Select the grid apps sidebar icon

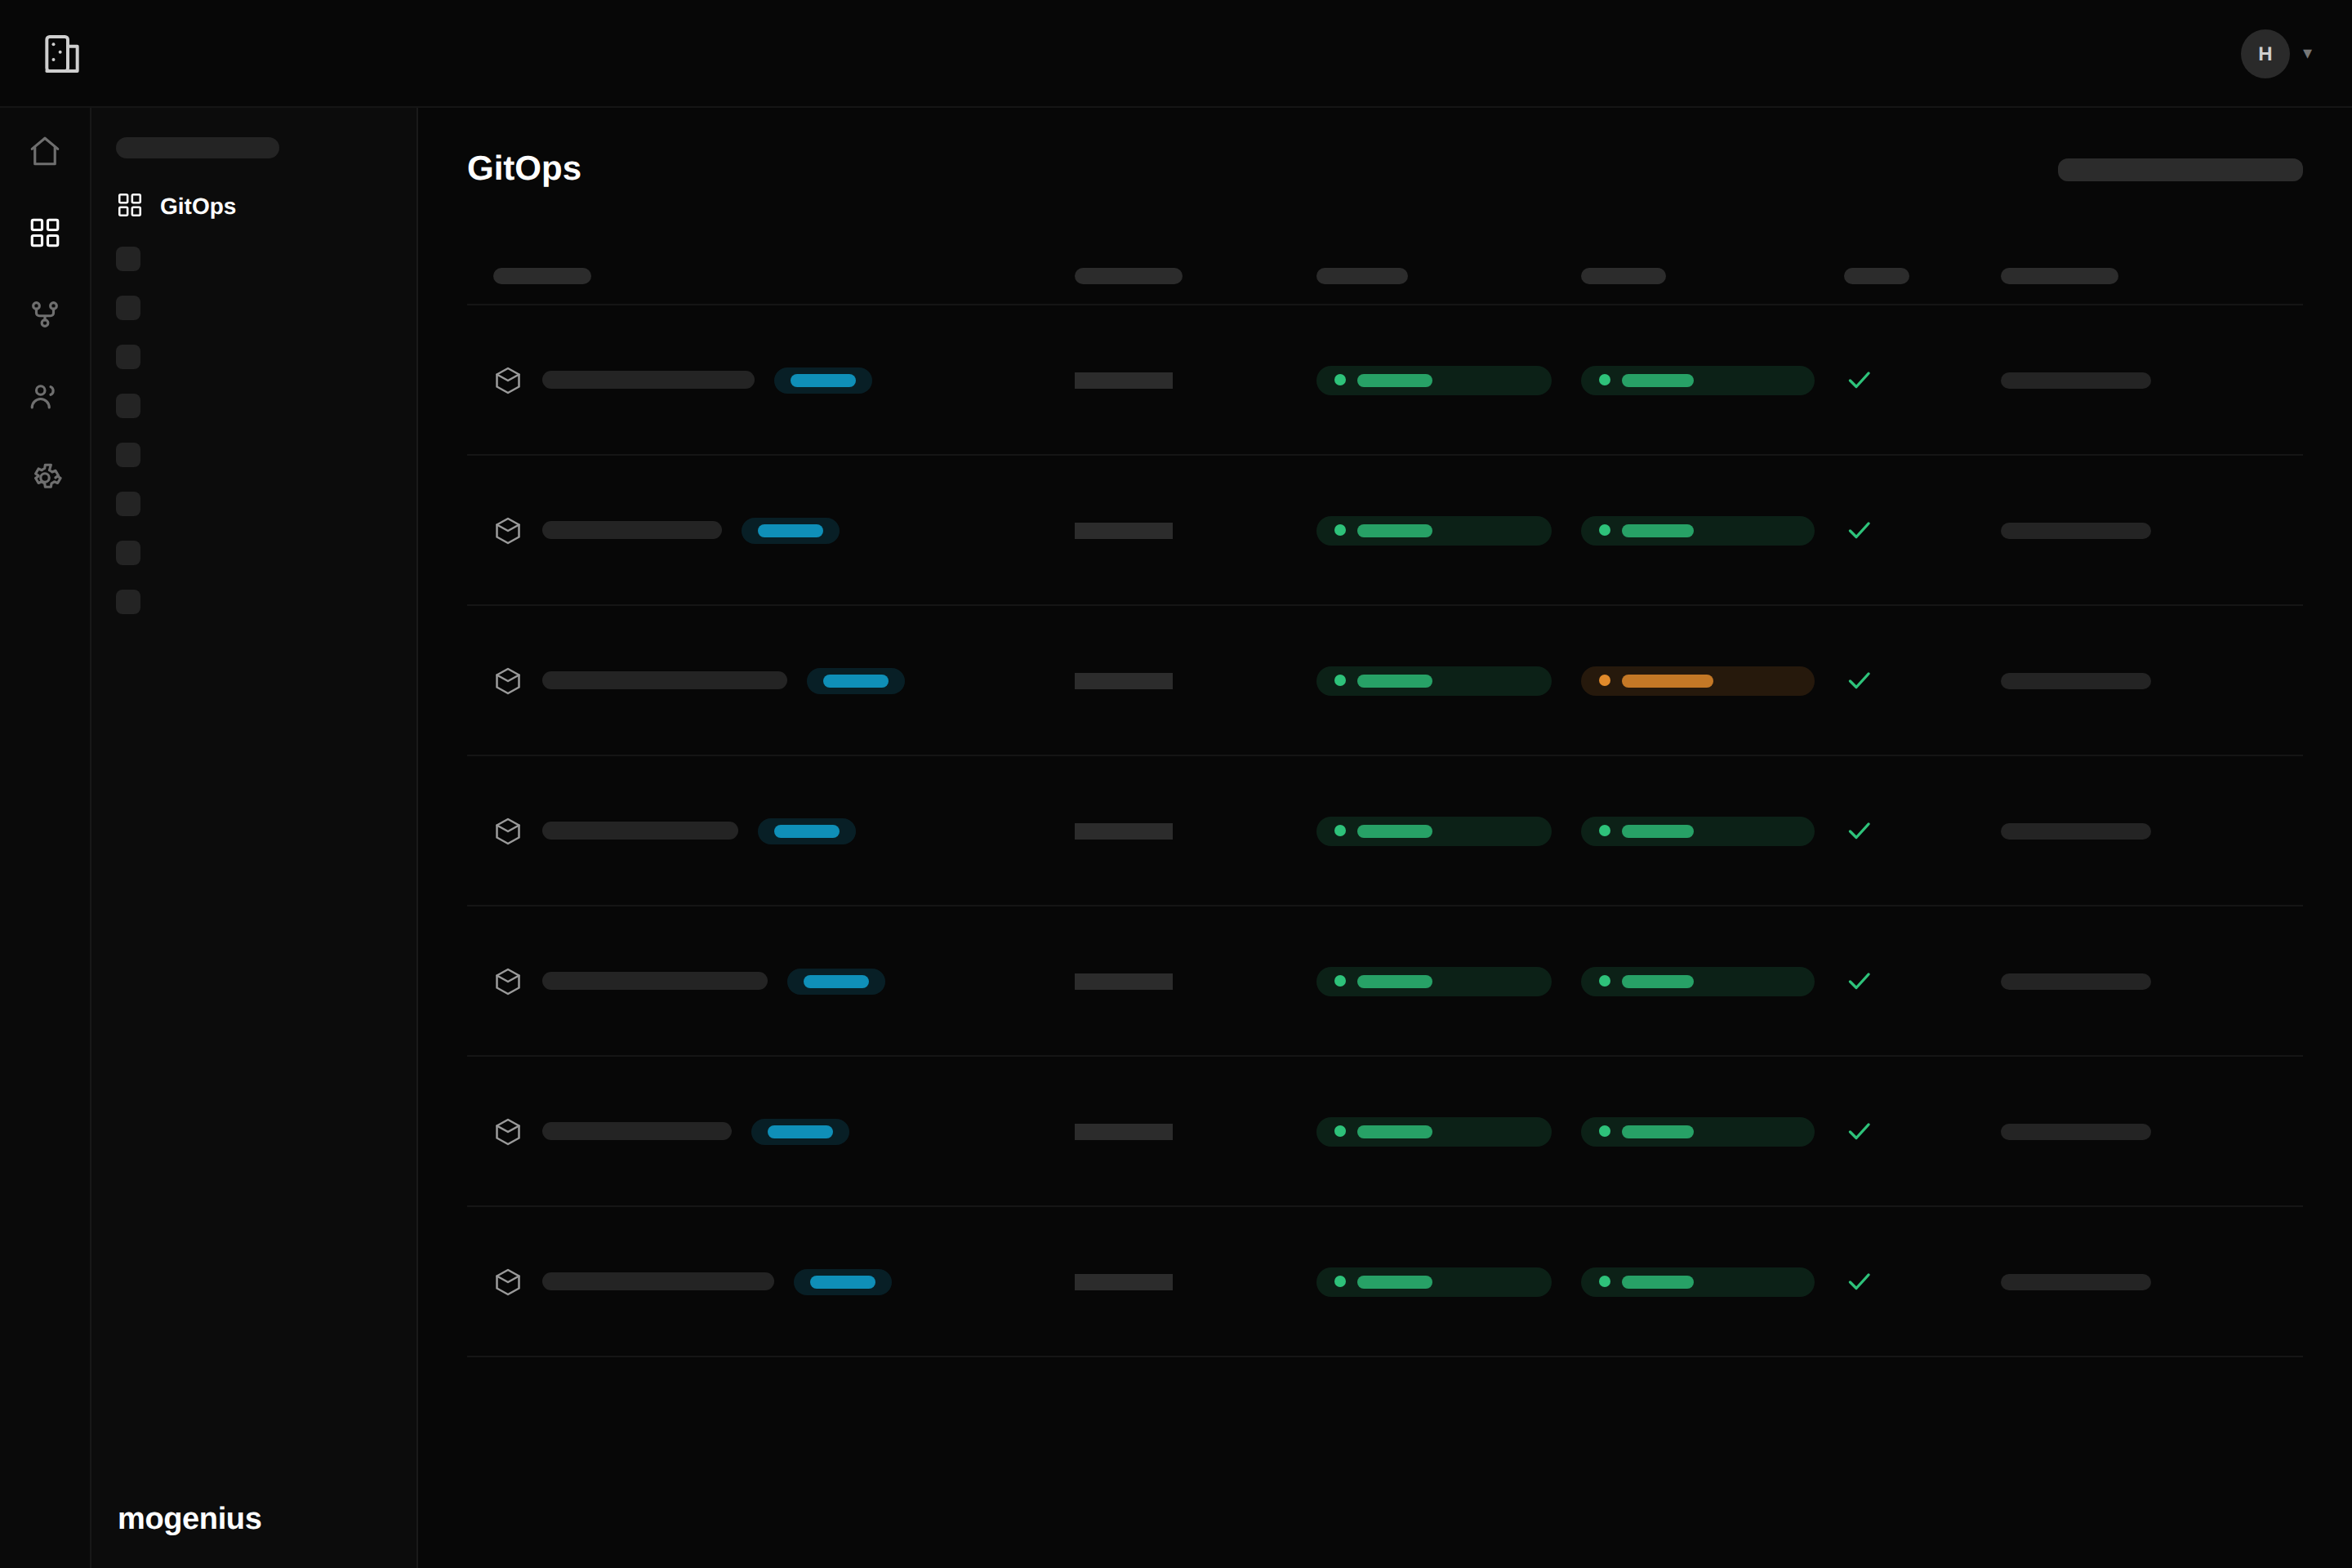pos(45,233)
